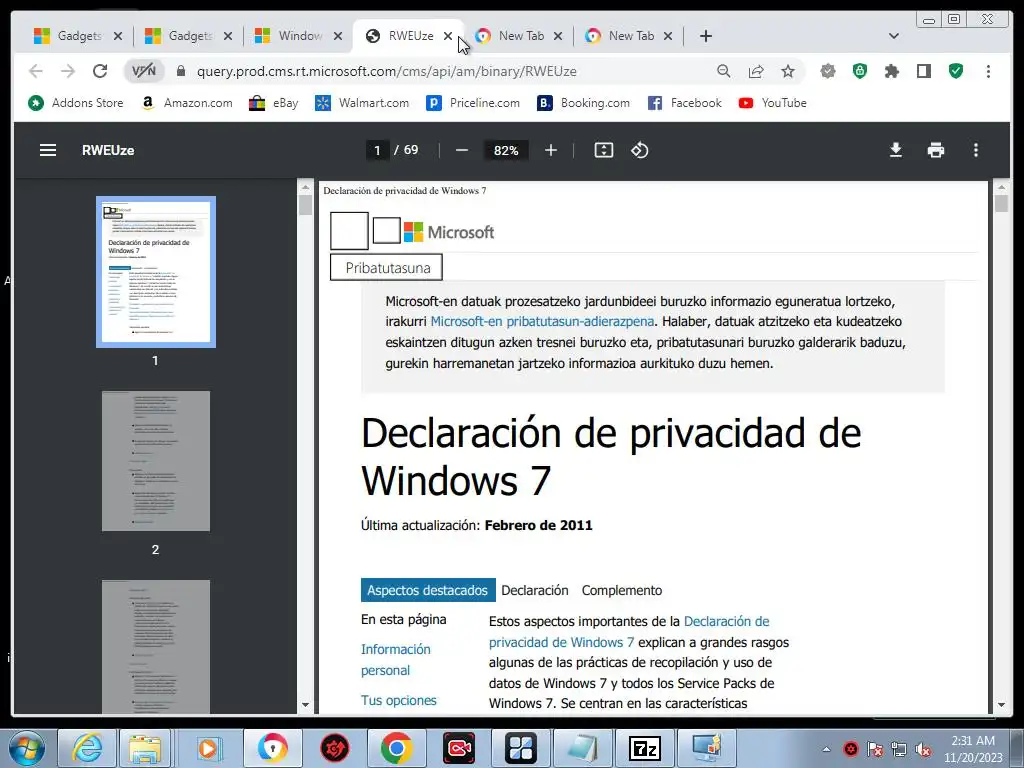Open Windows Explorer folder in taskbar
The image size is (1024, 768).
pyautogui.click(x=145, y=748)
